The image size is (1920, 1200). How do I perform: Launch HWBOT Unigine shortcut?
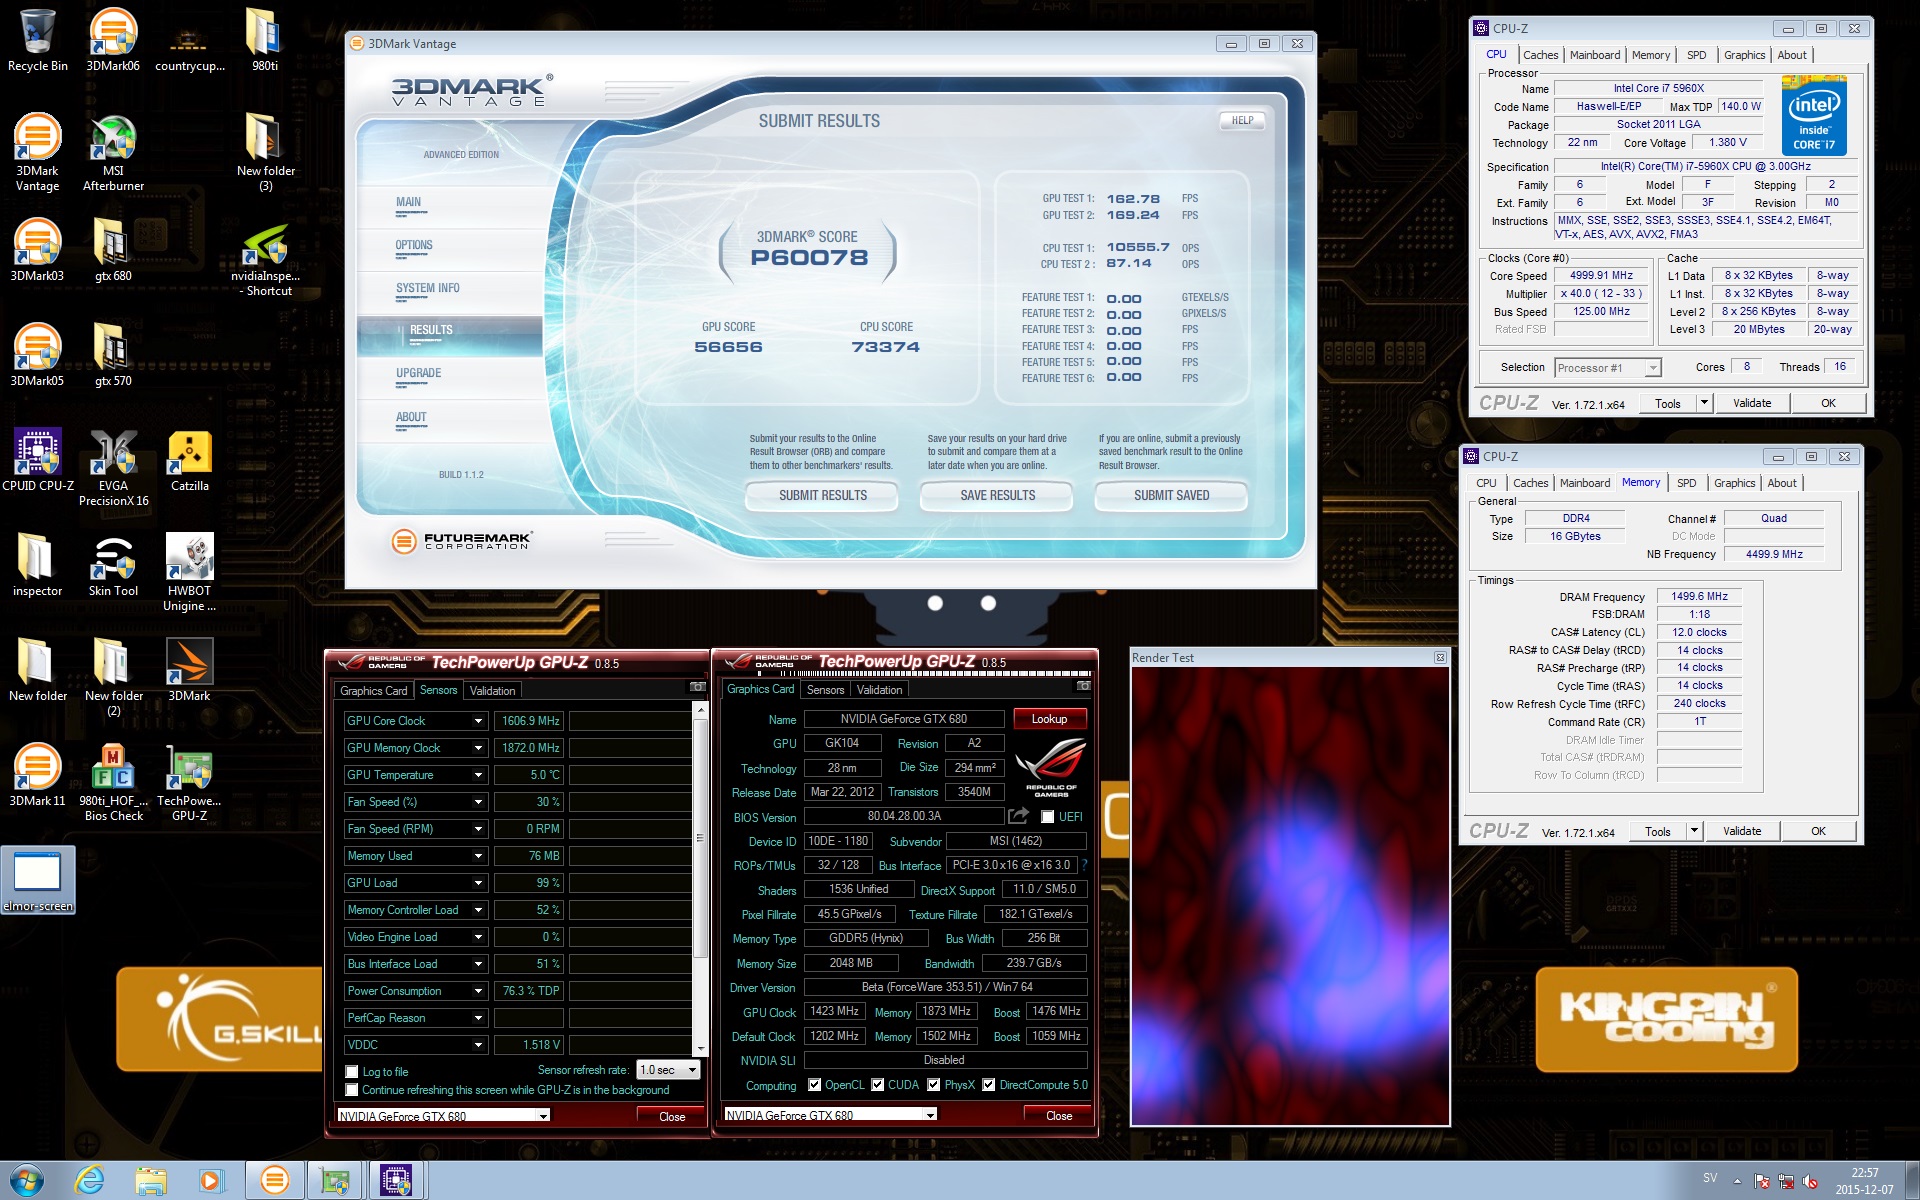189,572
